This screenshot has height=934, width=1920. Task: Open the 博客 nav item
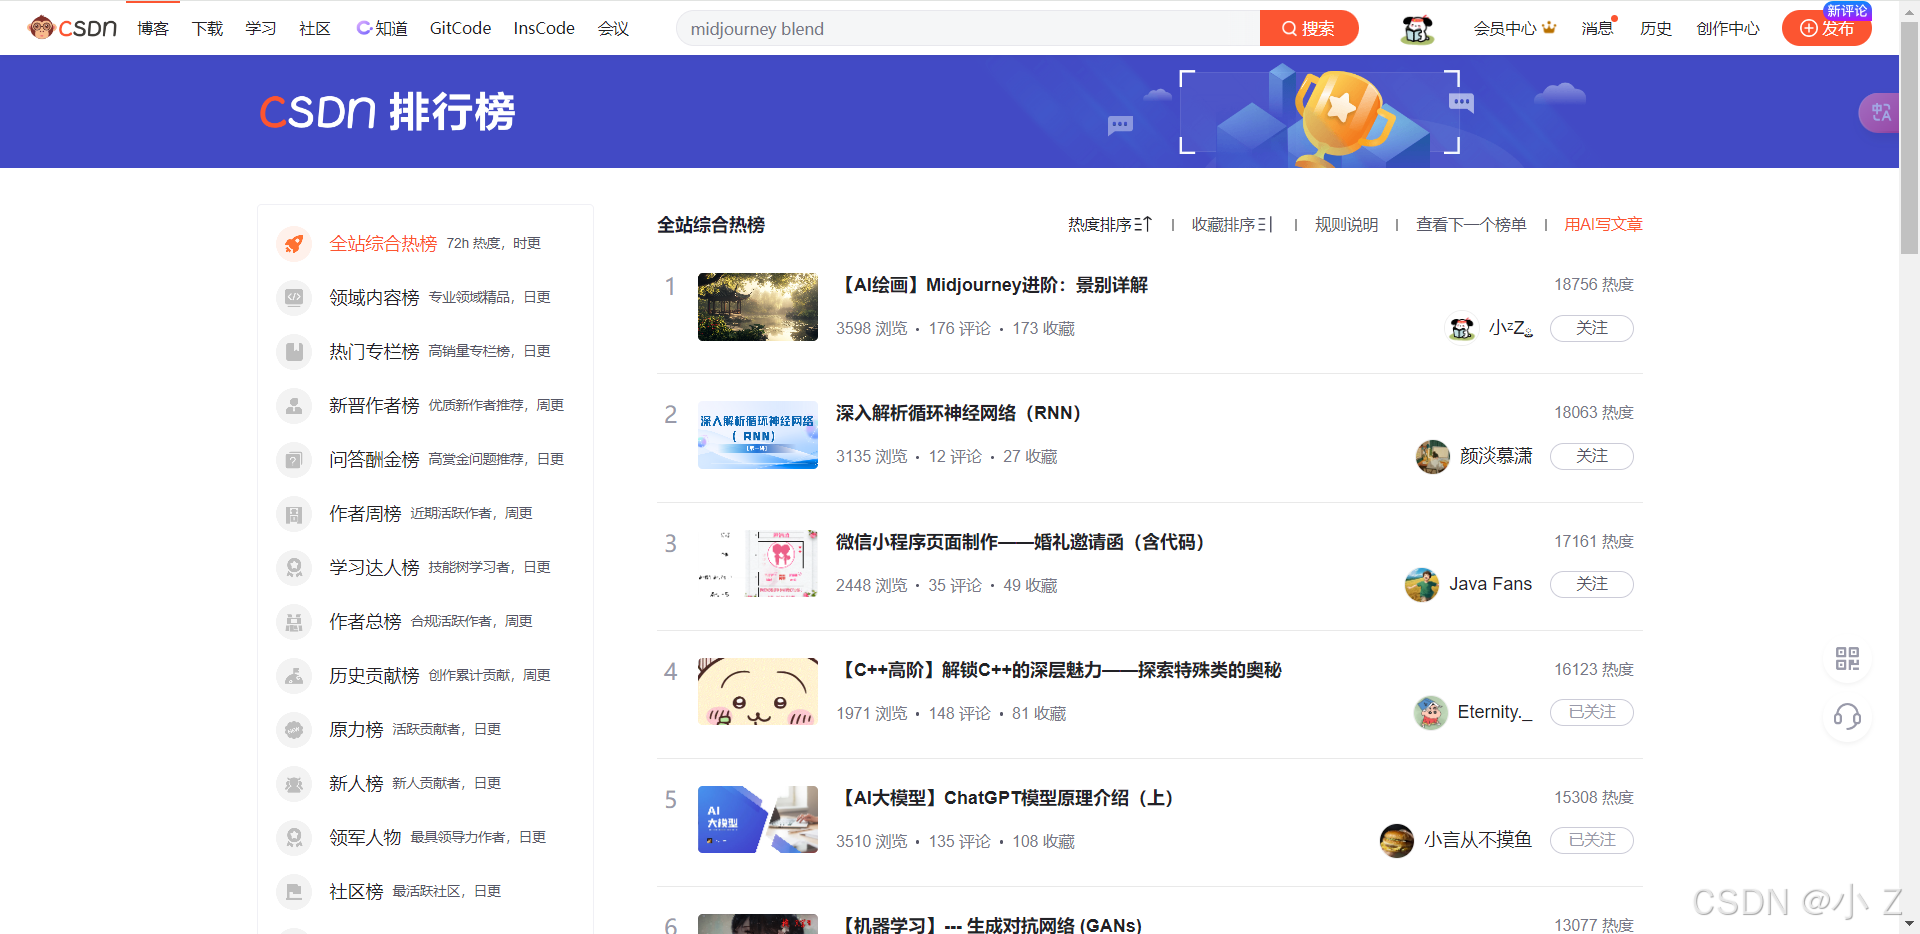pyautogui.click(x=153, y=29)
